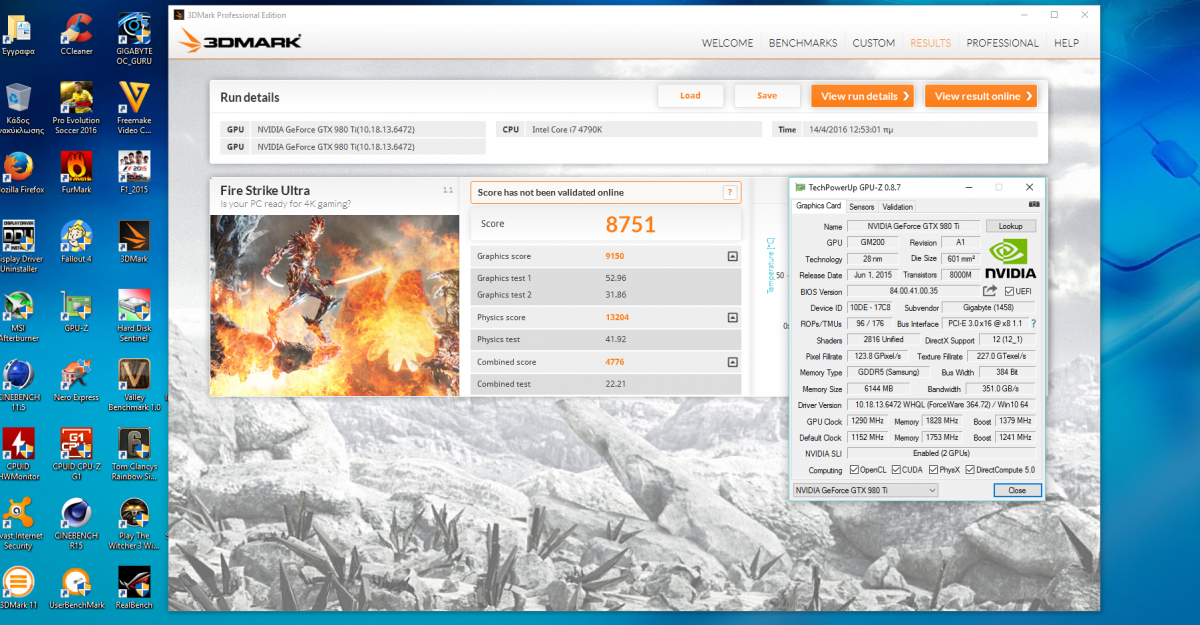Switch to the CUSTOM section
1200x625 pixels.
coord(873,43)
